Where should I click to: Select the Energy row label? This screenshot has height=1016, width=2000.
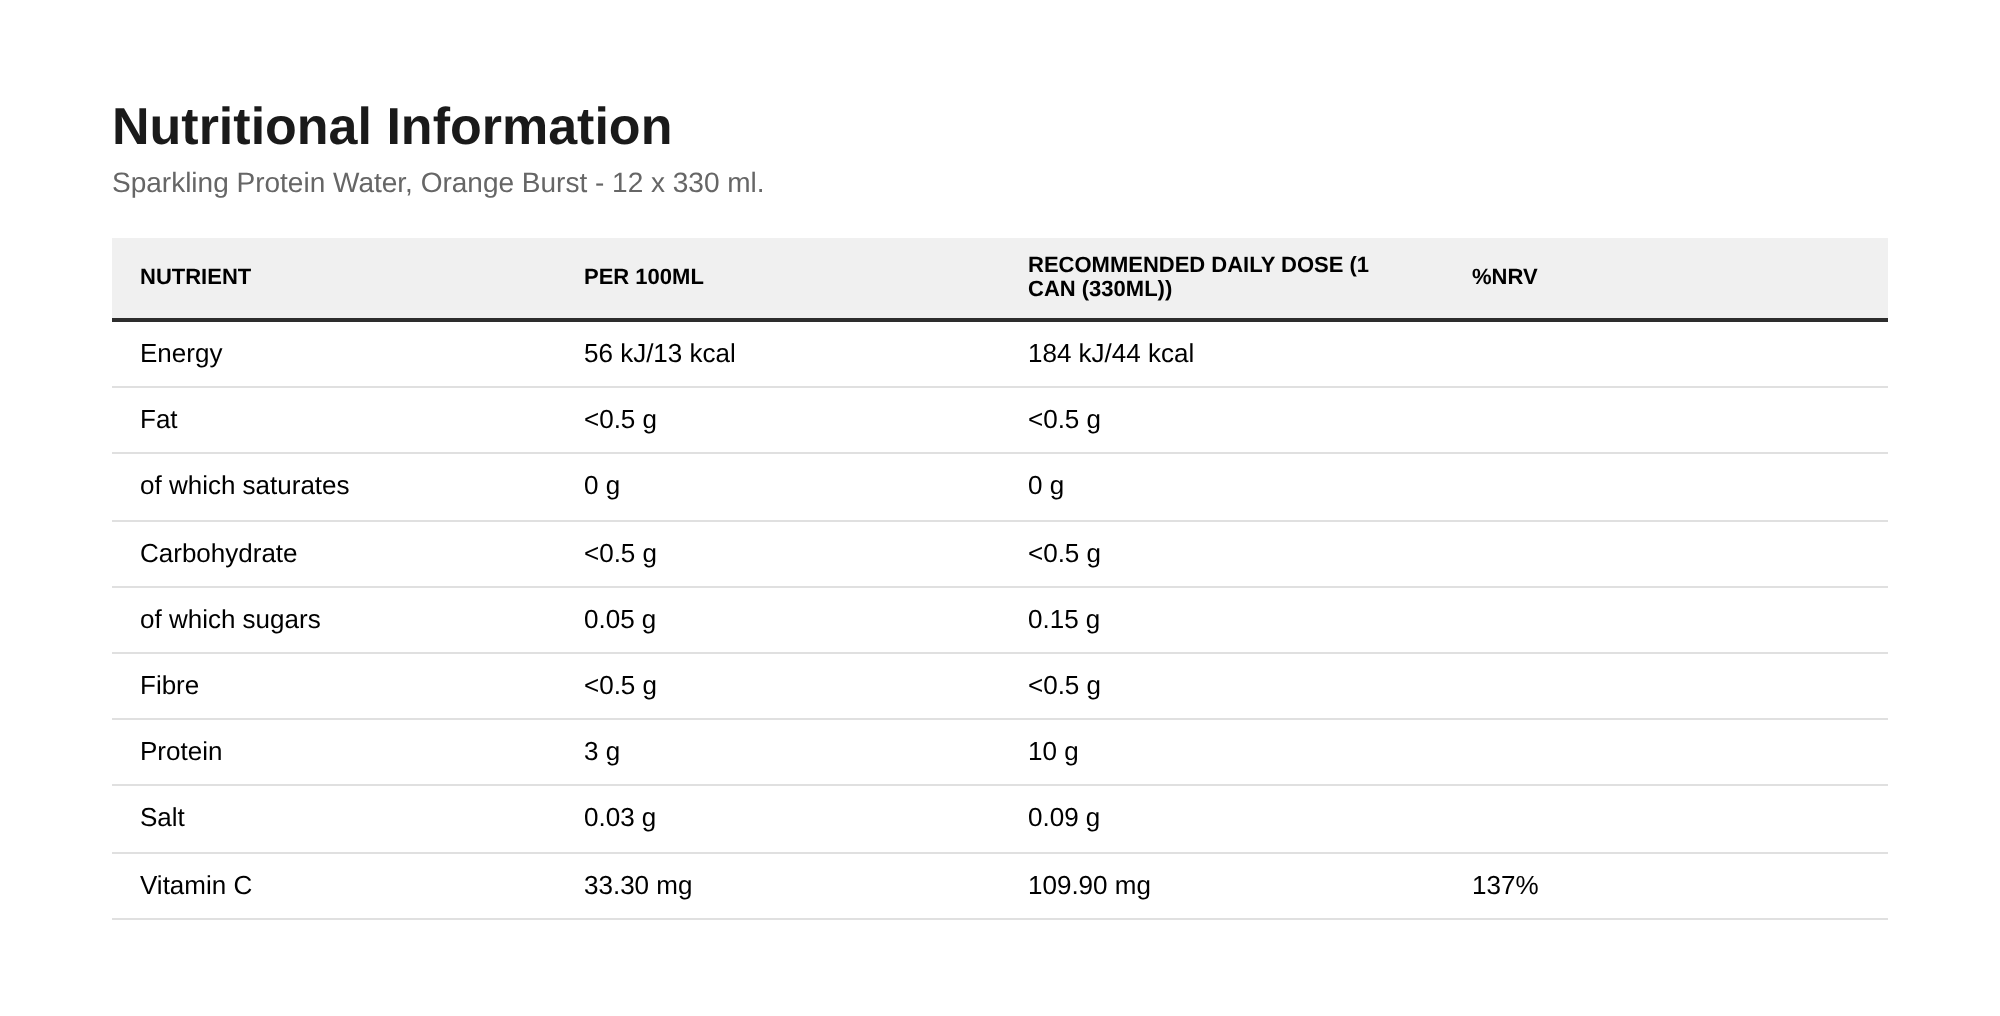click(181, 354)
